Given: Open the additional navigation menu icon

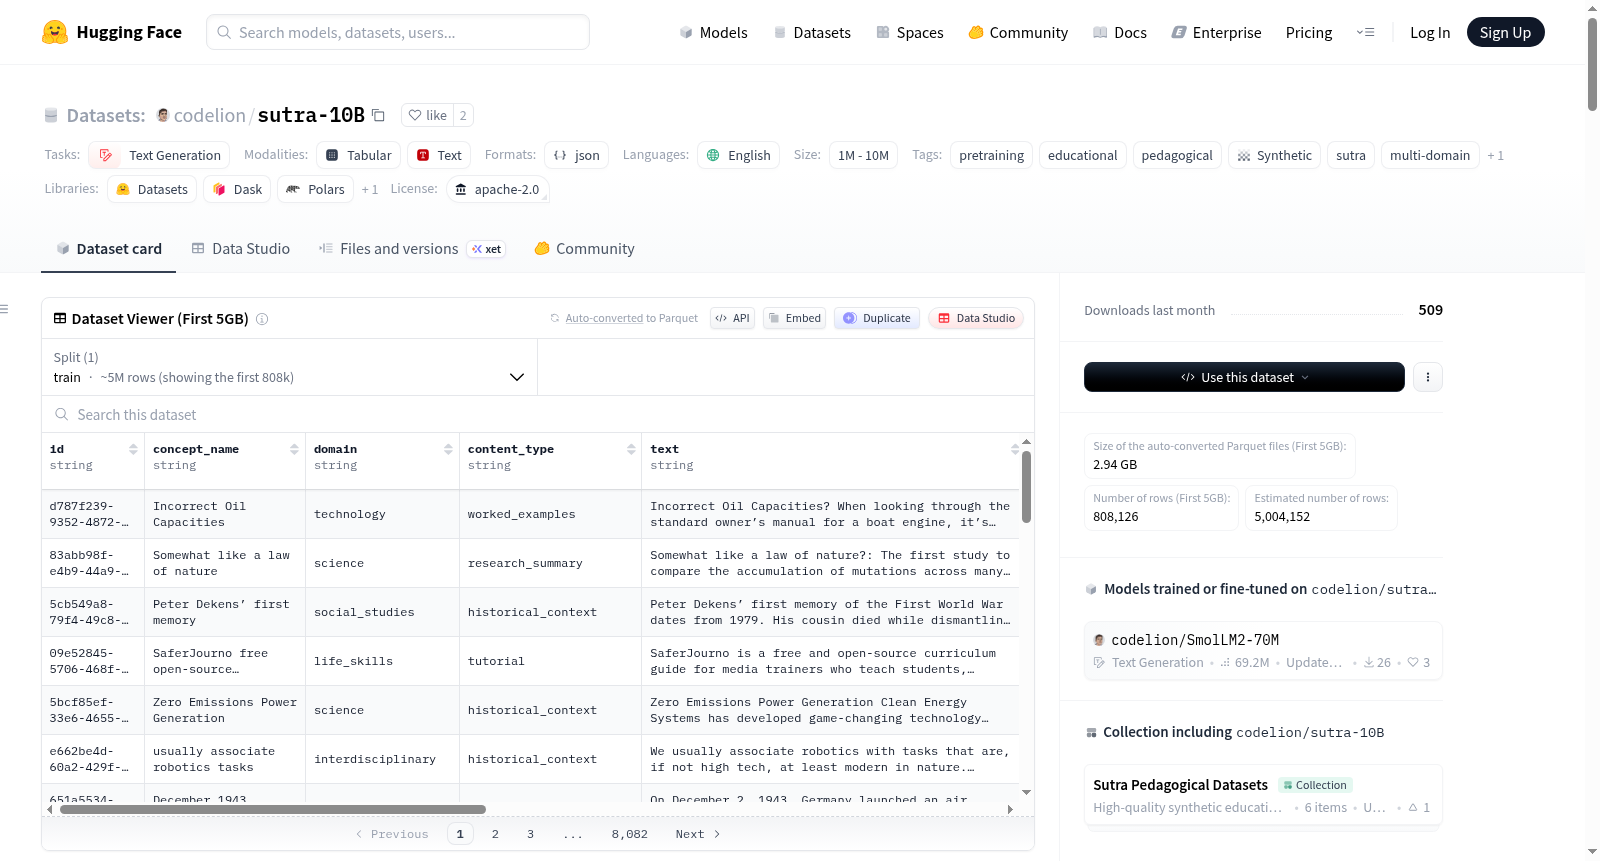Looking at the screenshot, I should [1365, 32].
